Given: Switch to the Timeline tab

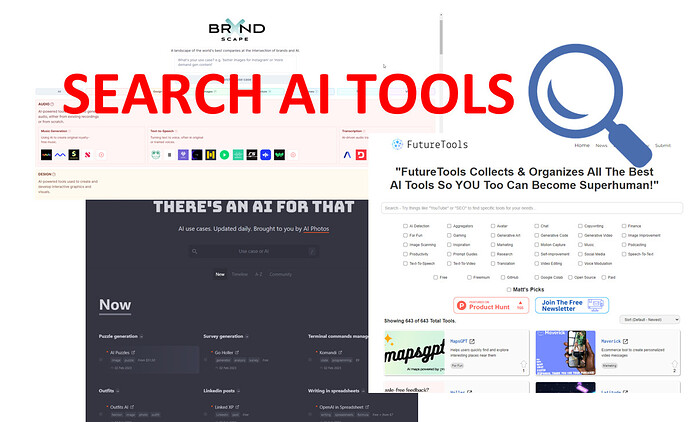Looking at the screenshot, I should point(240,274).
